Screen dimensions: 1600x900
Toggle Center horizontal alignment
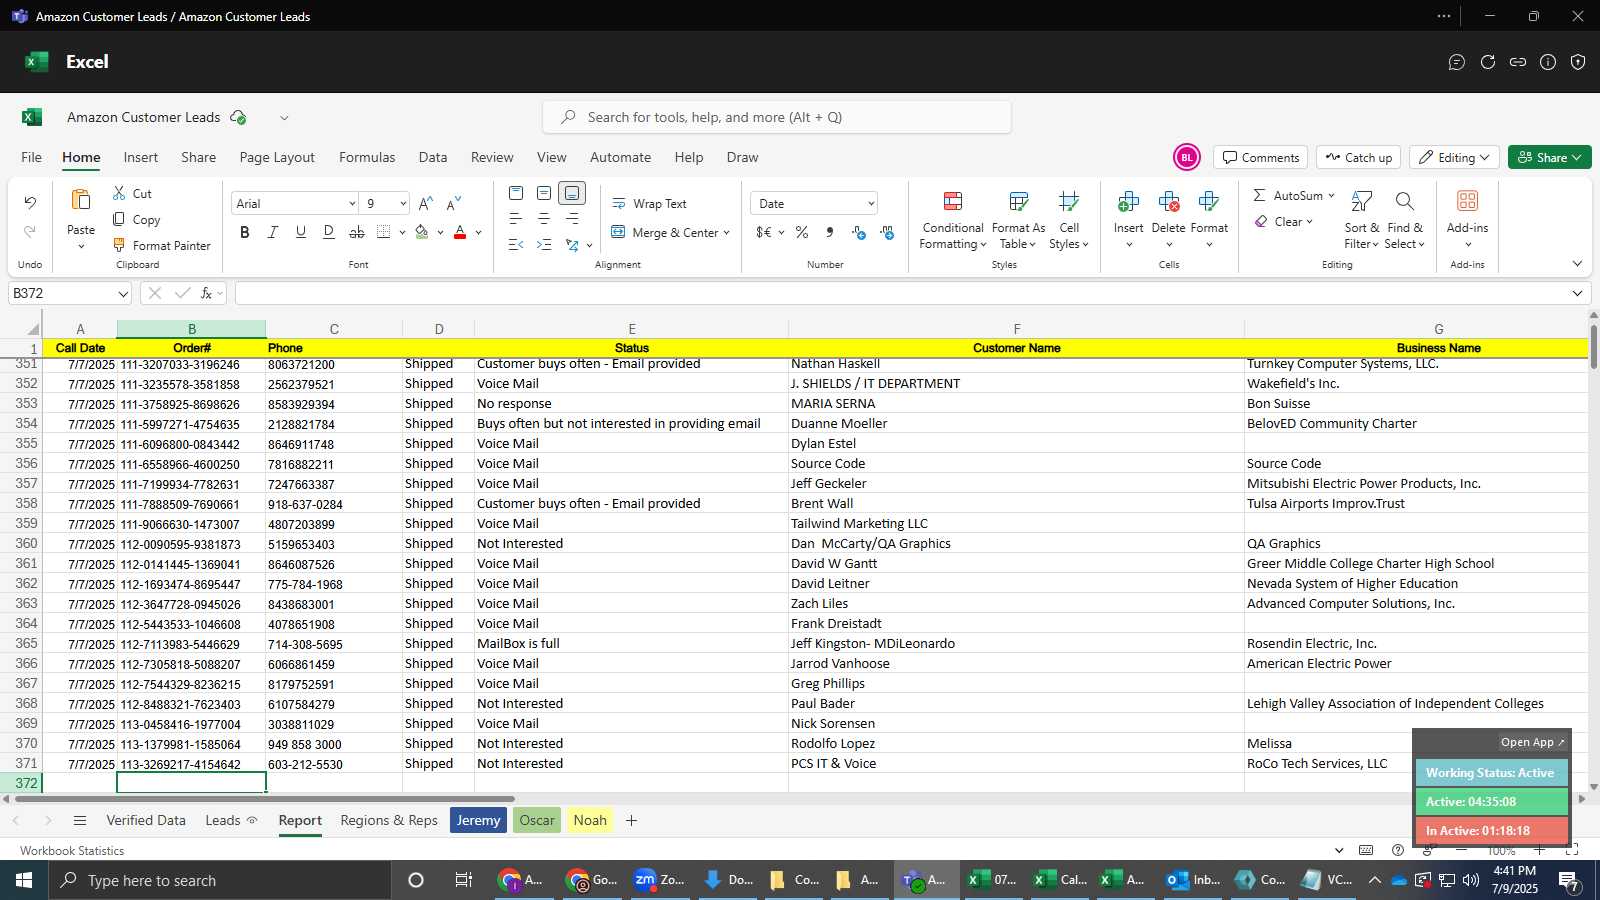[x=544, y=219]
